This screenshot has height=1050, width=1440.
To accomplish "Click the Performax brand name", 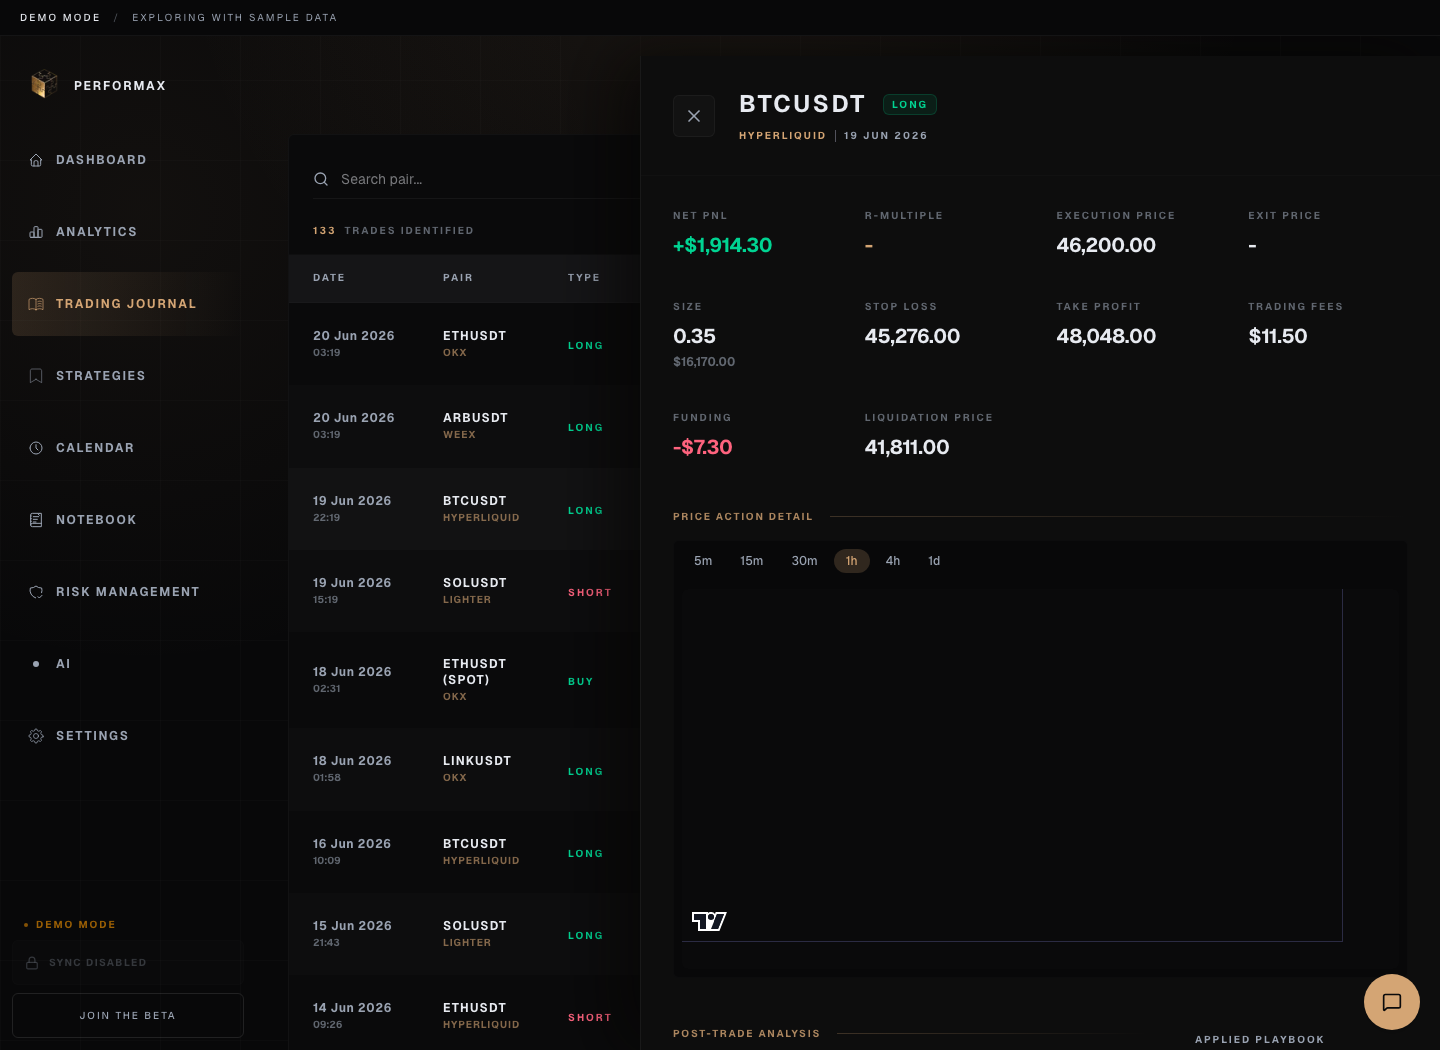I will click(x=120, y=86).
